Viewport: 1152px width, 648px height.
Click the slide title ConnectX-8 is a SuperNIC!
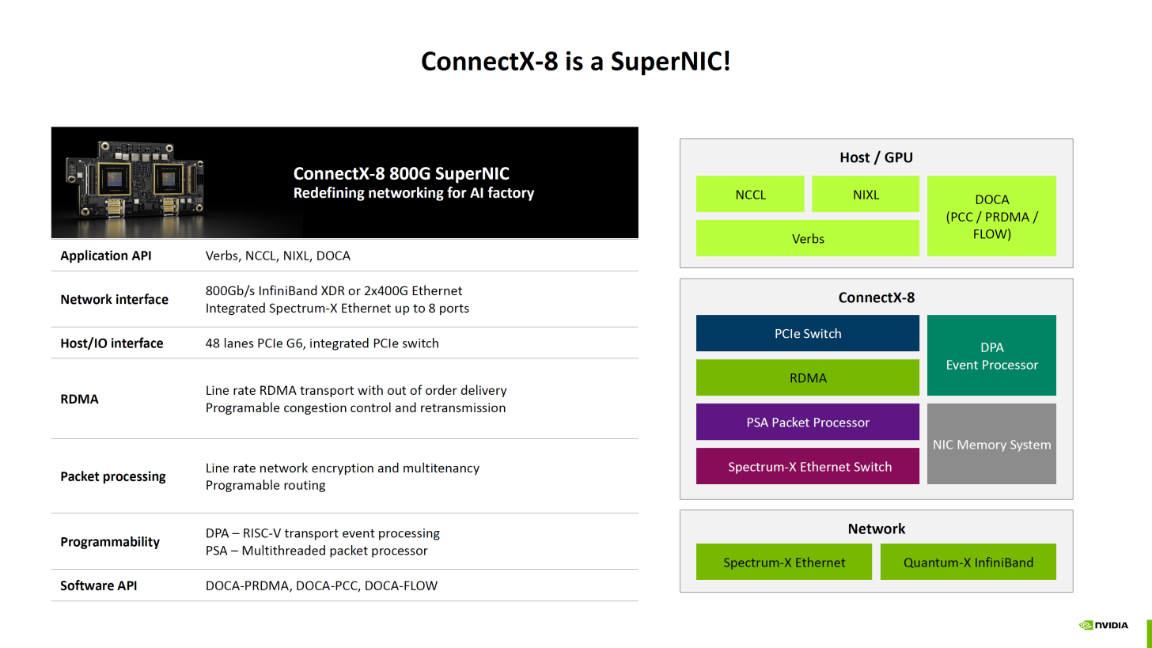576,62
